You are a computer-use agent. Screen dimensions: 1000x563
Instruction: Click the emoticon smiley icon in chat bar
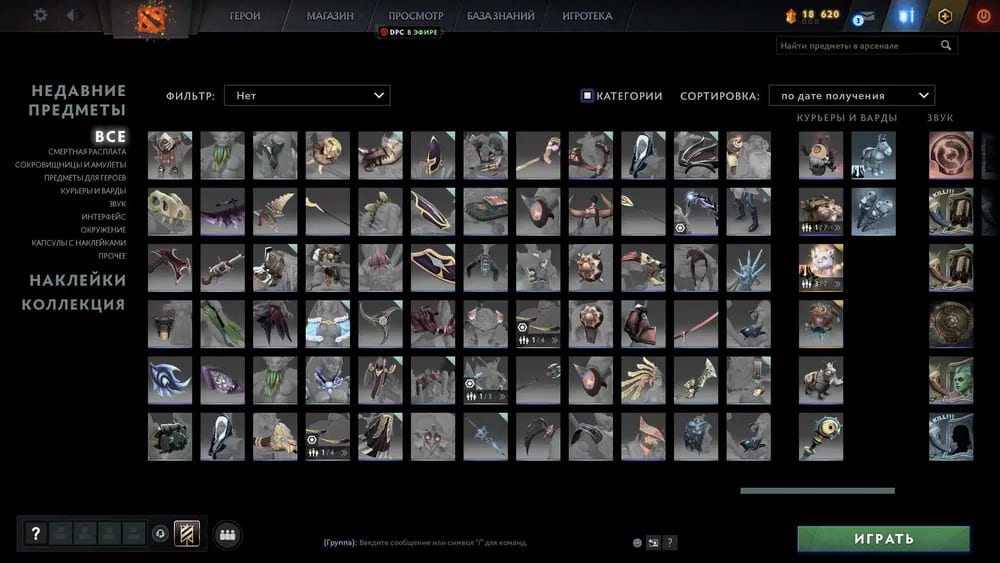pos(637,543)
